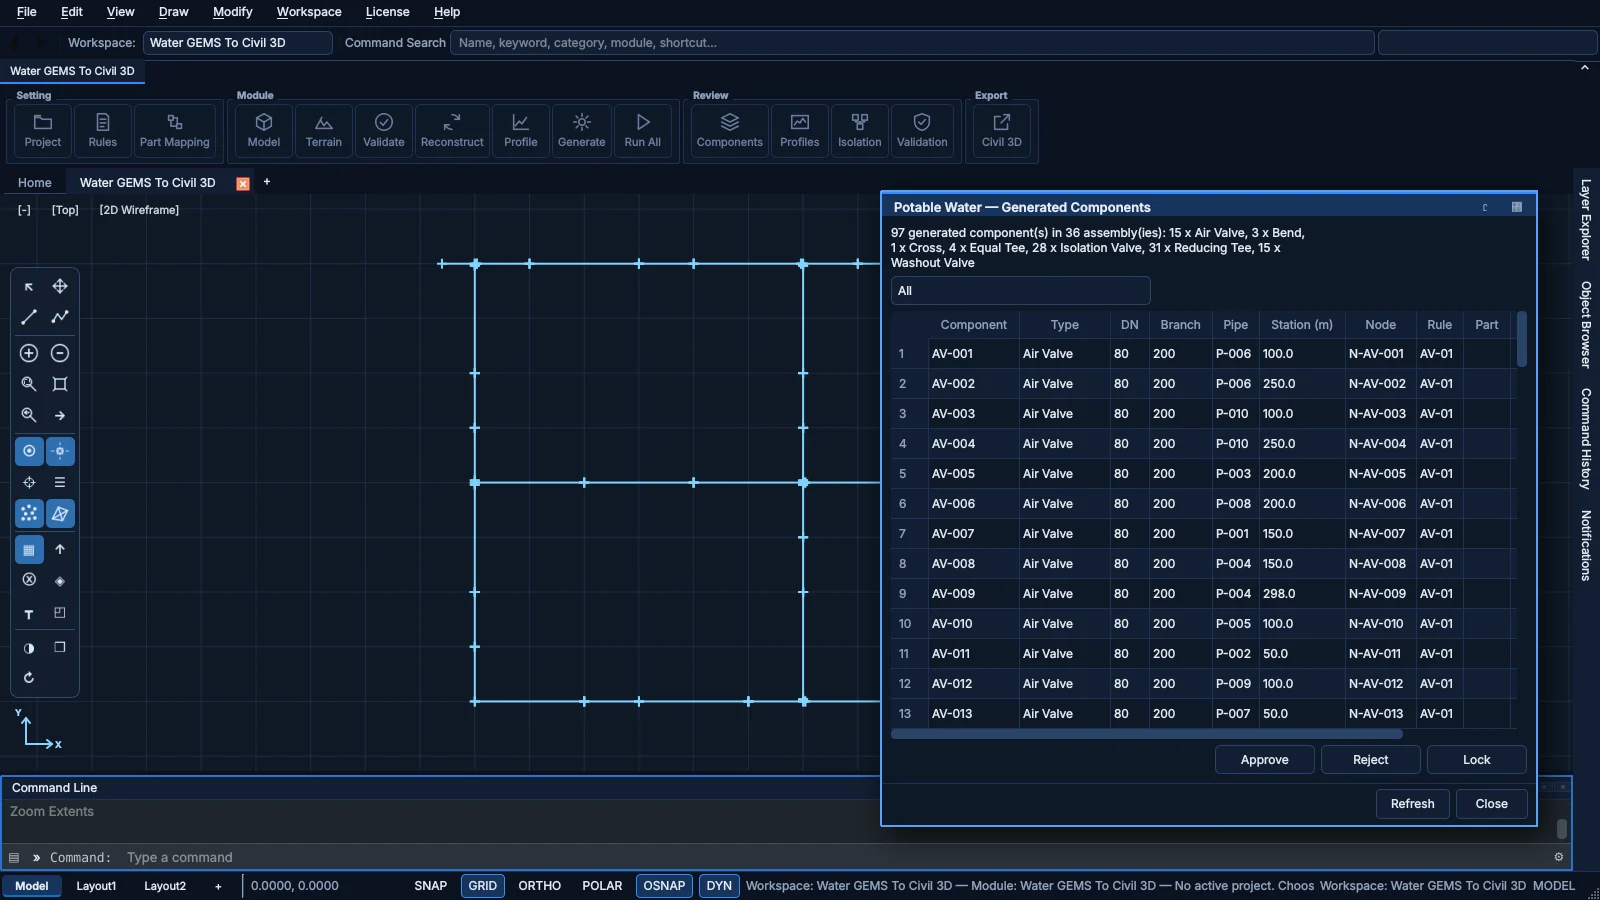Open the Draw menu

coord(174,12)
